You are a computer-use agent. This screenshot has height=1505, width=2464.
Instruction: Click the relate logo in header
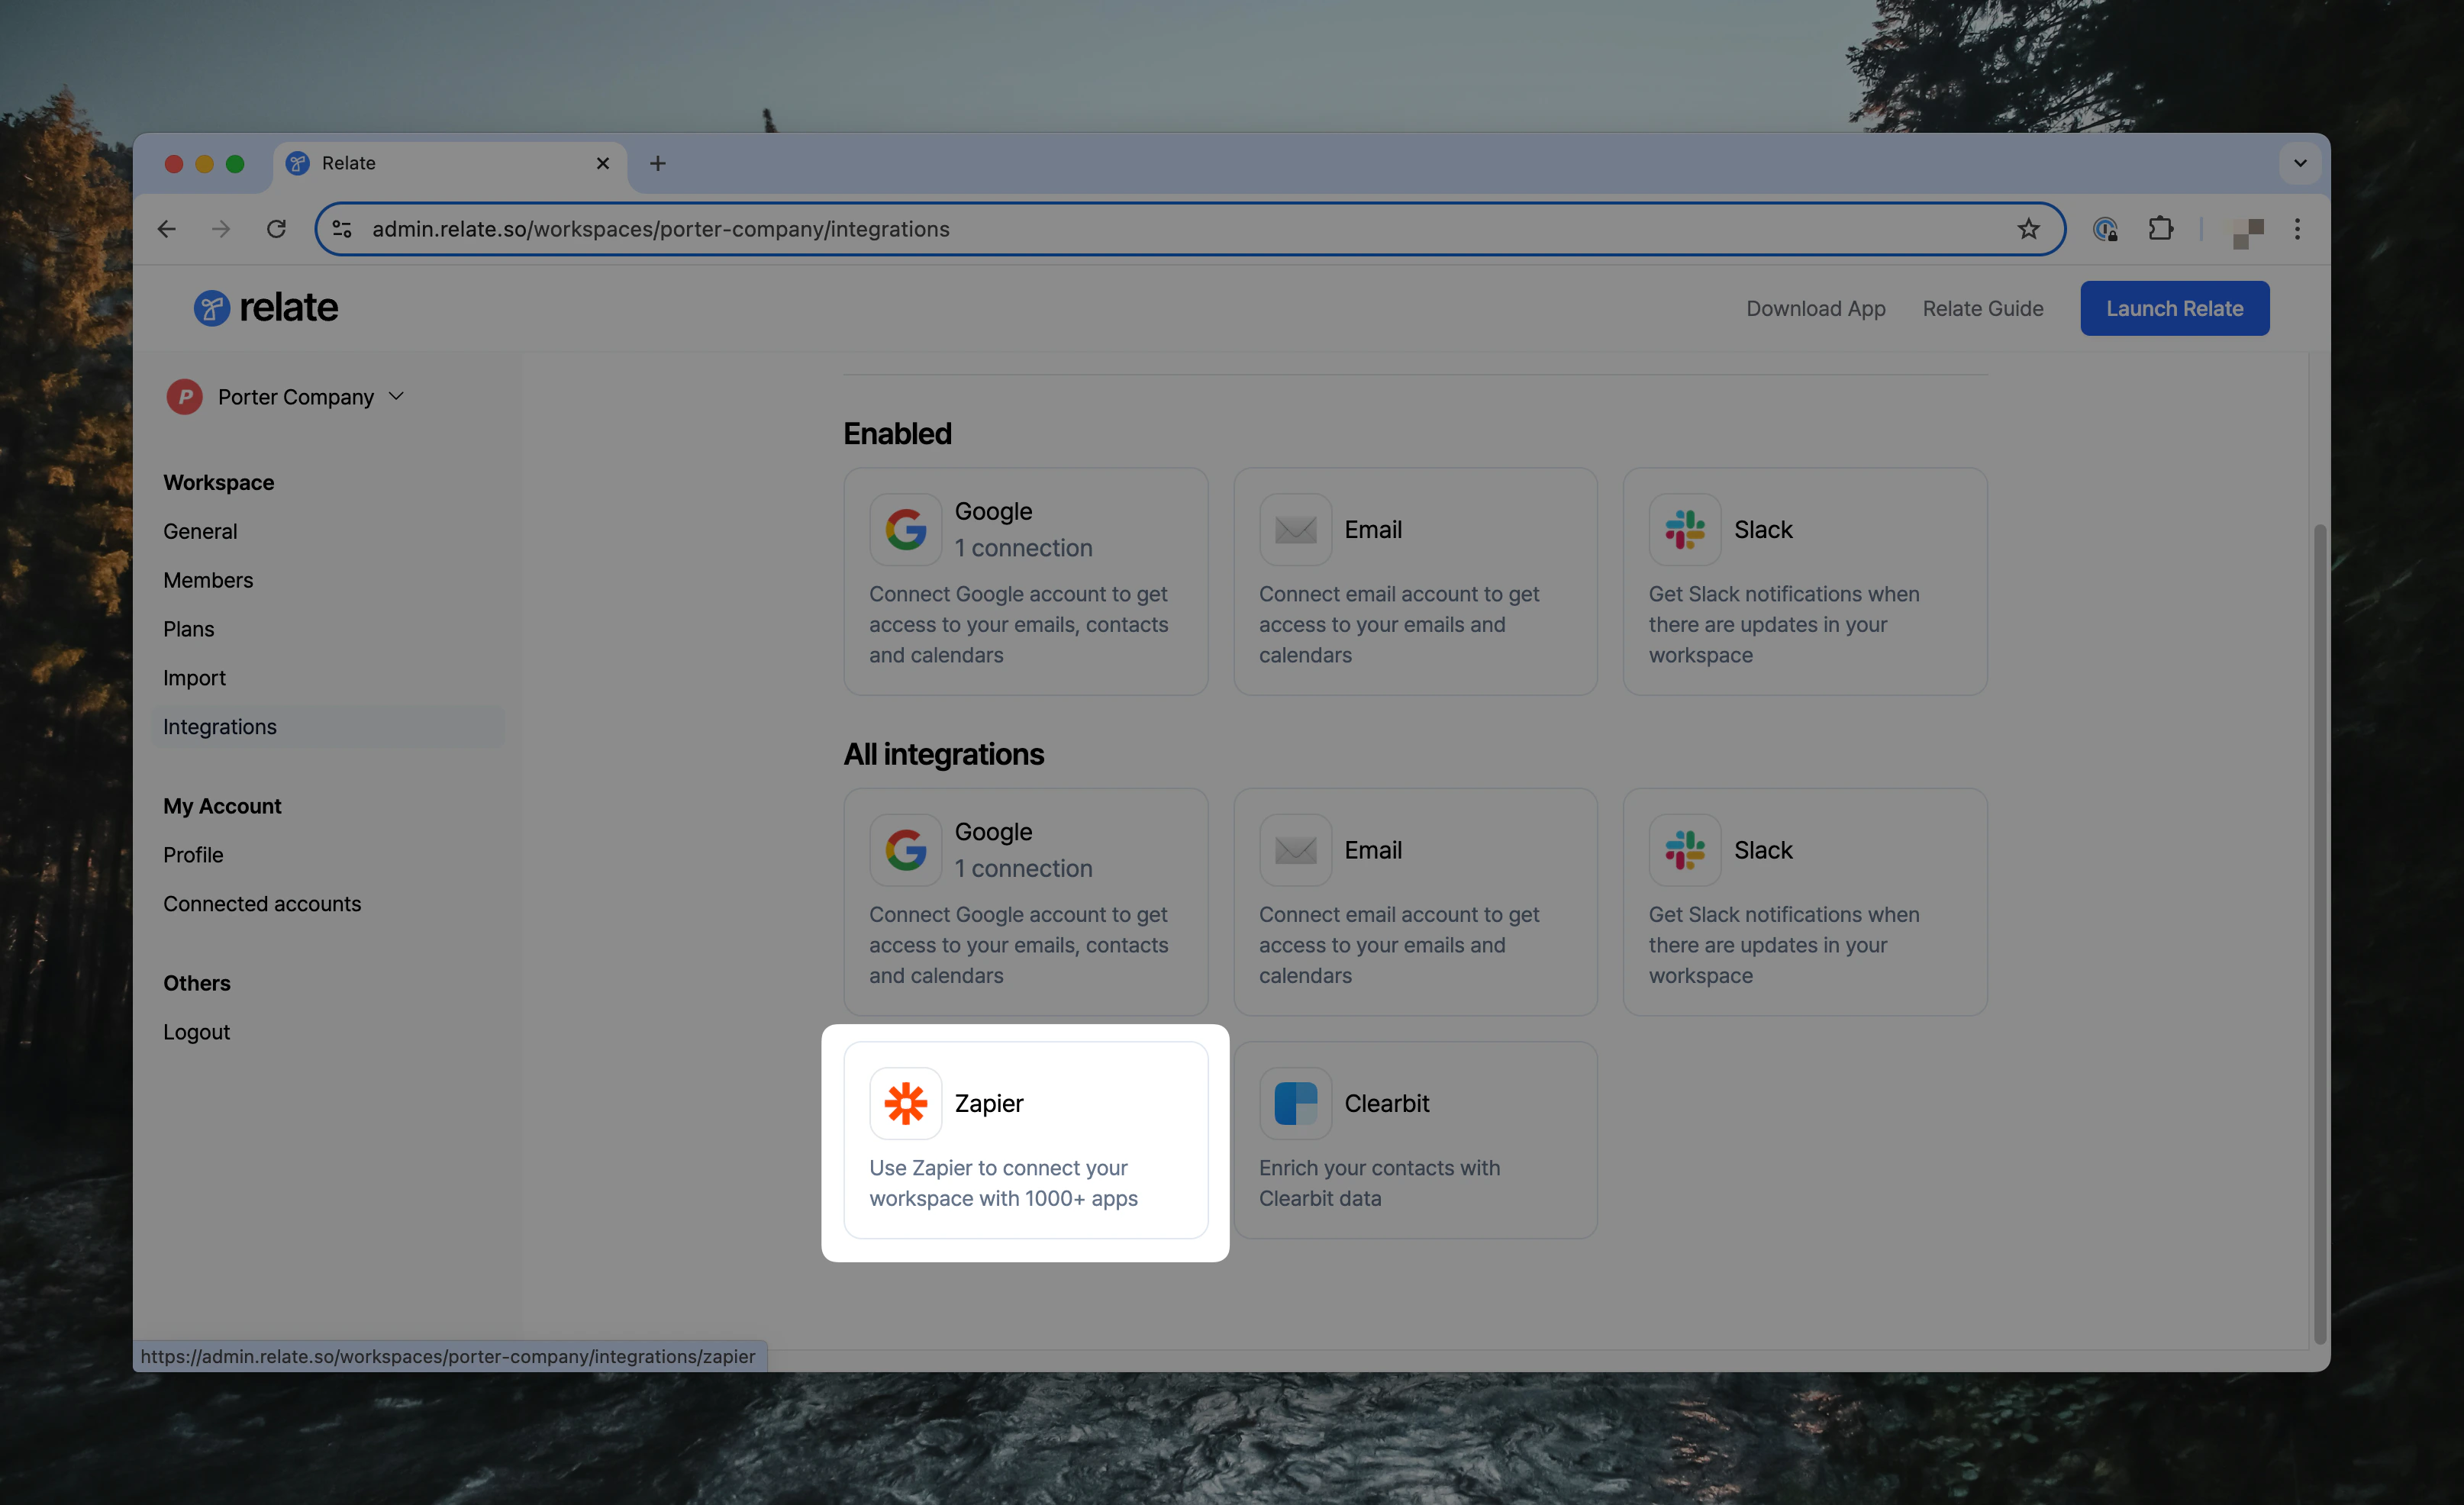pyautogui.click(x=266, y=308)
